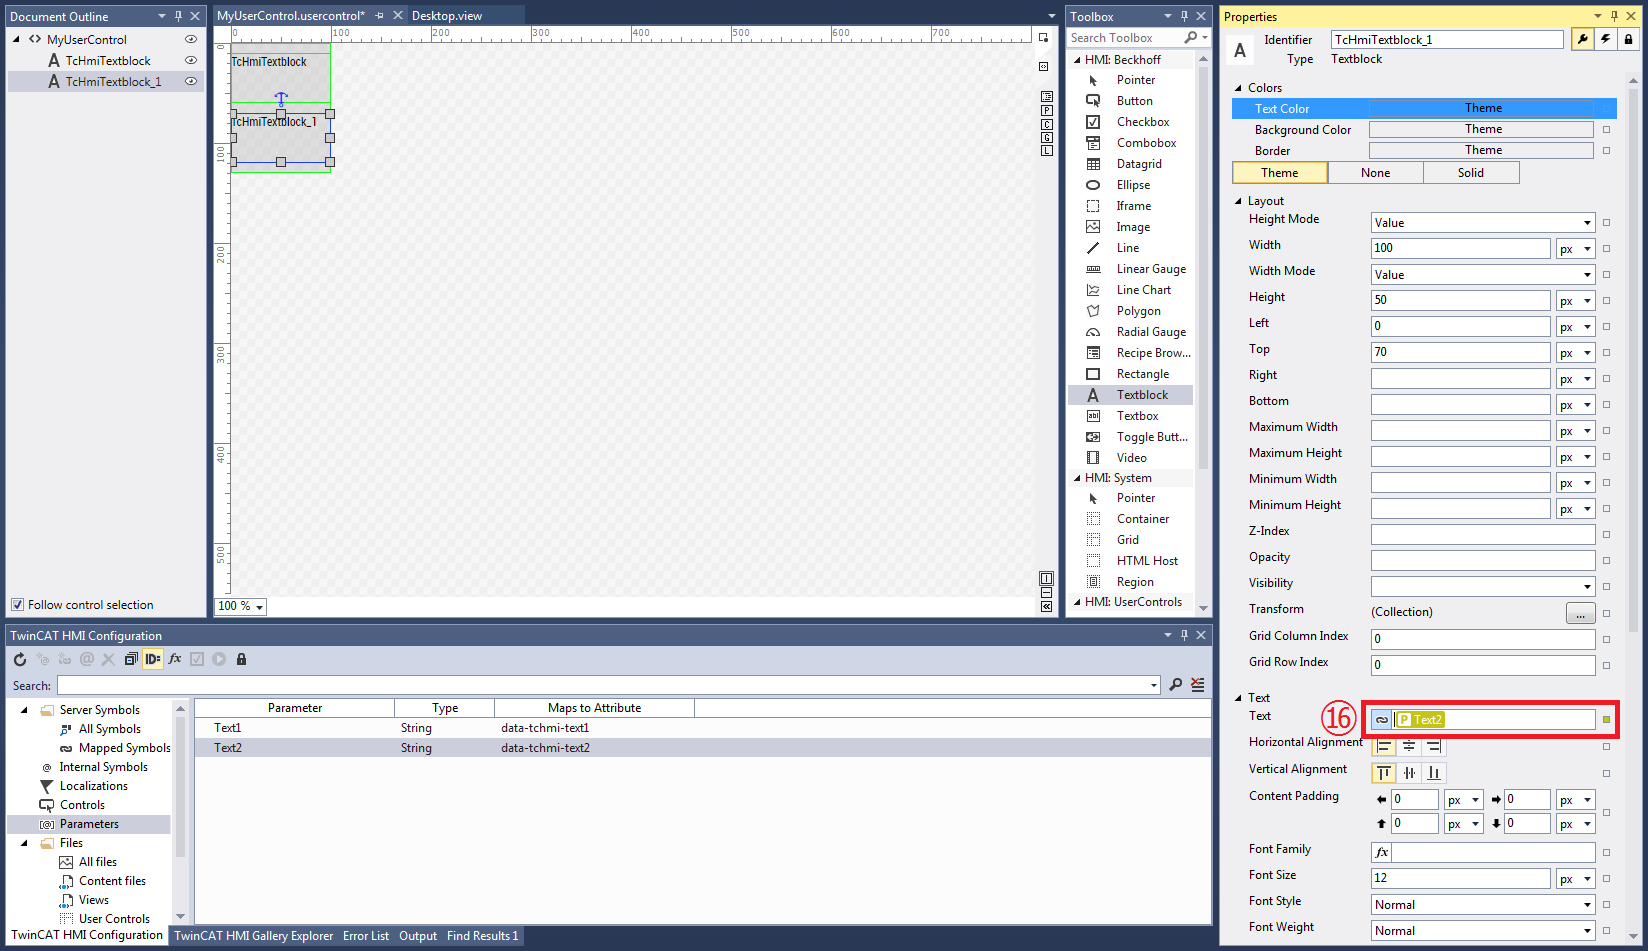Collapse the HMI: Beckhoff toolbox group
Viewport: 1648px width, 951px height.
pyautogui.click(x=1078, y=60)
